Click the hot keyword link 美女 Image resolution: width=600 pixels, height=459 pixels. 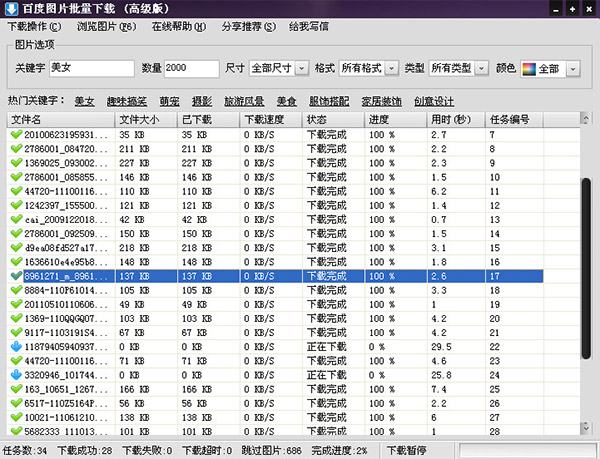coord(85,101)
